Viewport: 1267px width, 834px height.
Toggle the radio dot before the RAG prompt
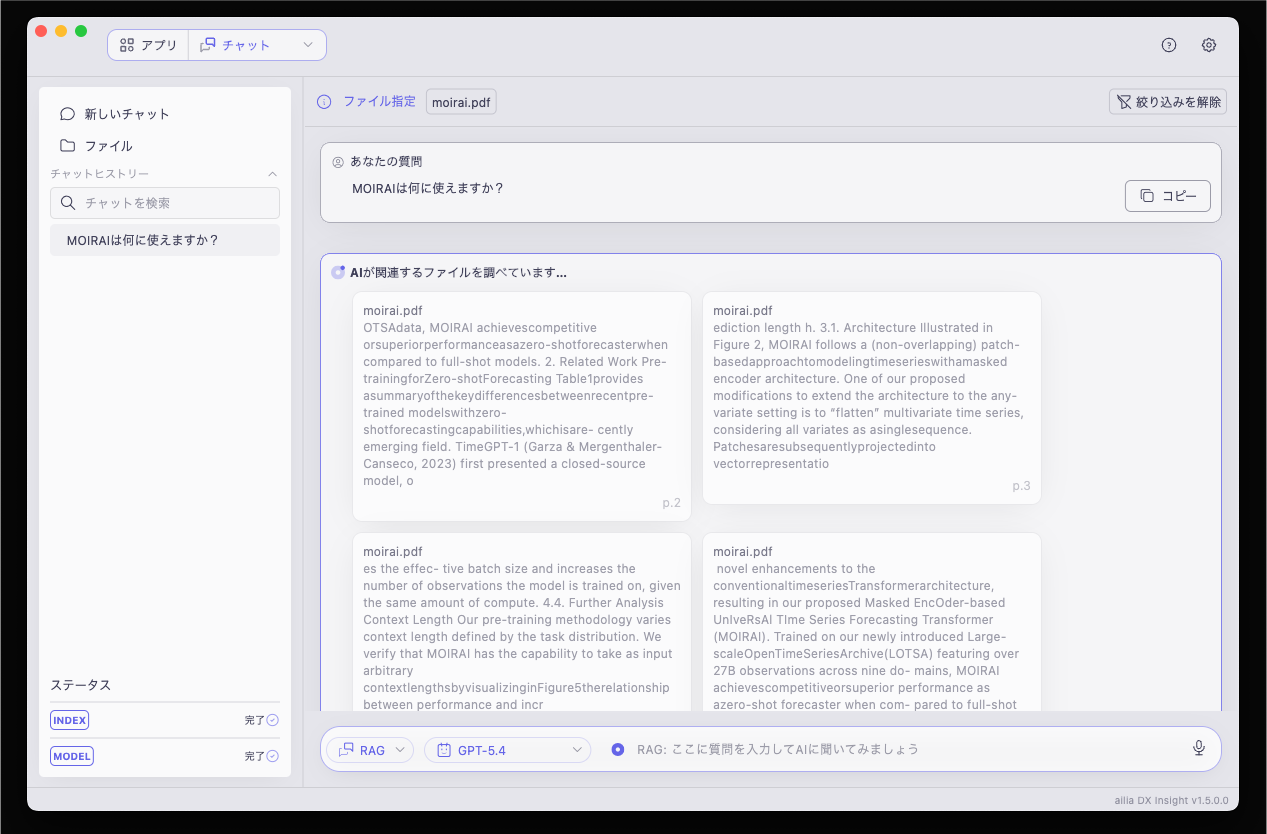(x=618, y=749)
